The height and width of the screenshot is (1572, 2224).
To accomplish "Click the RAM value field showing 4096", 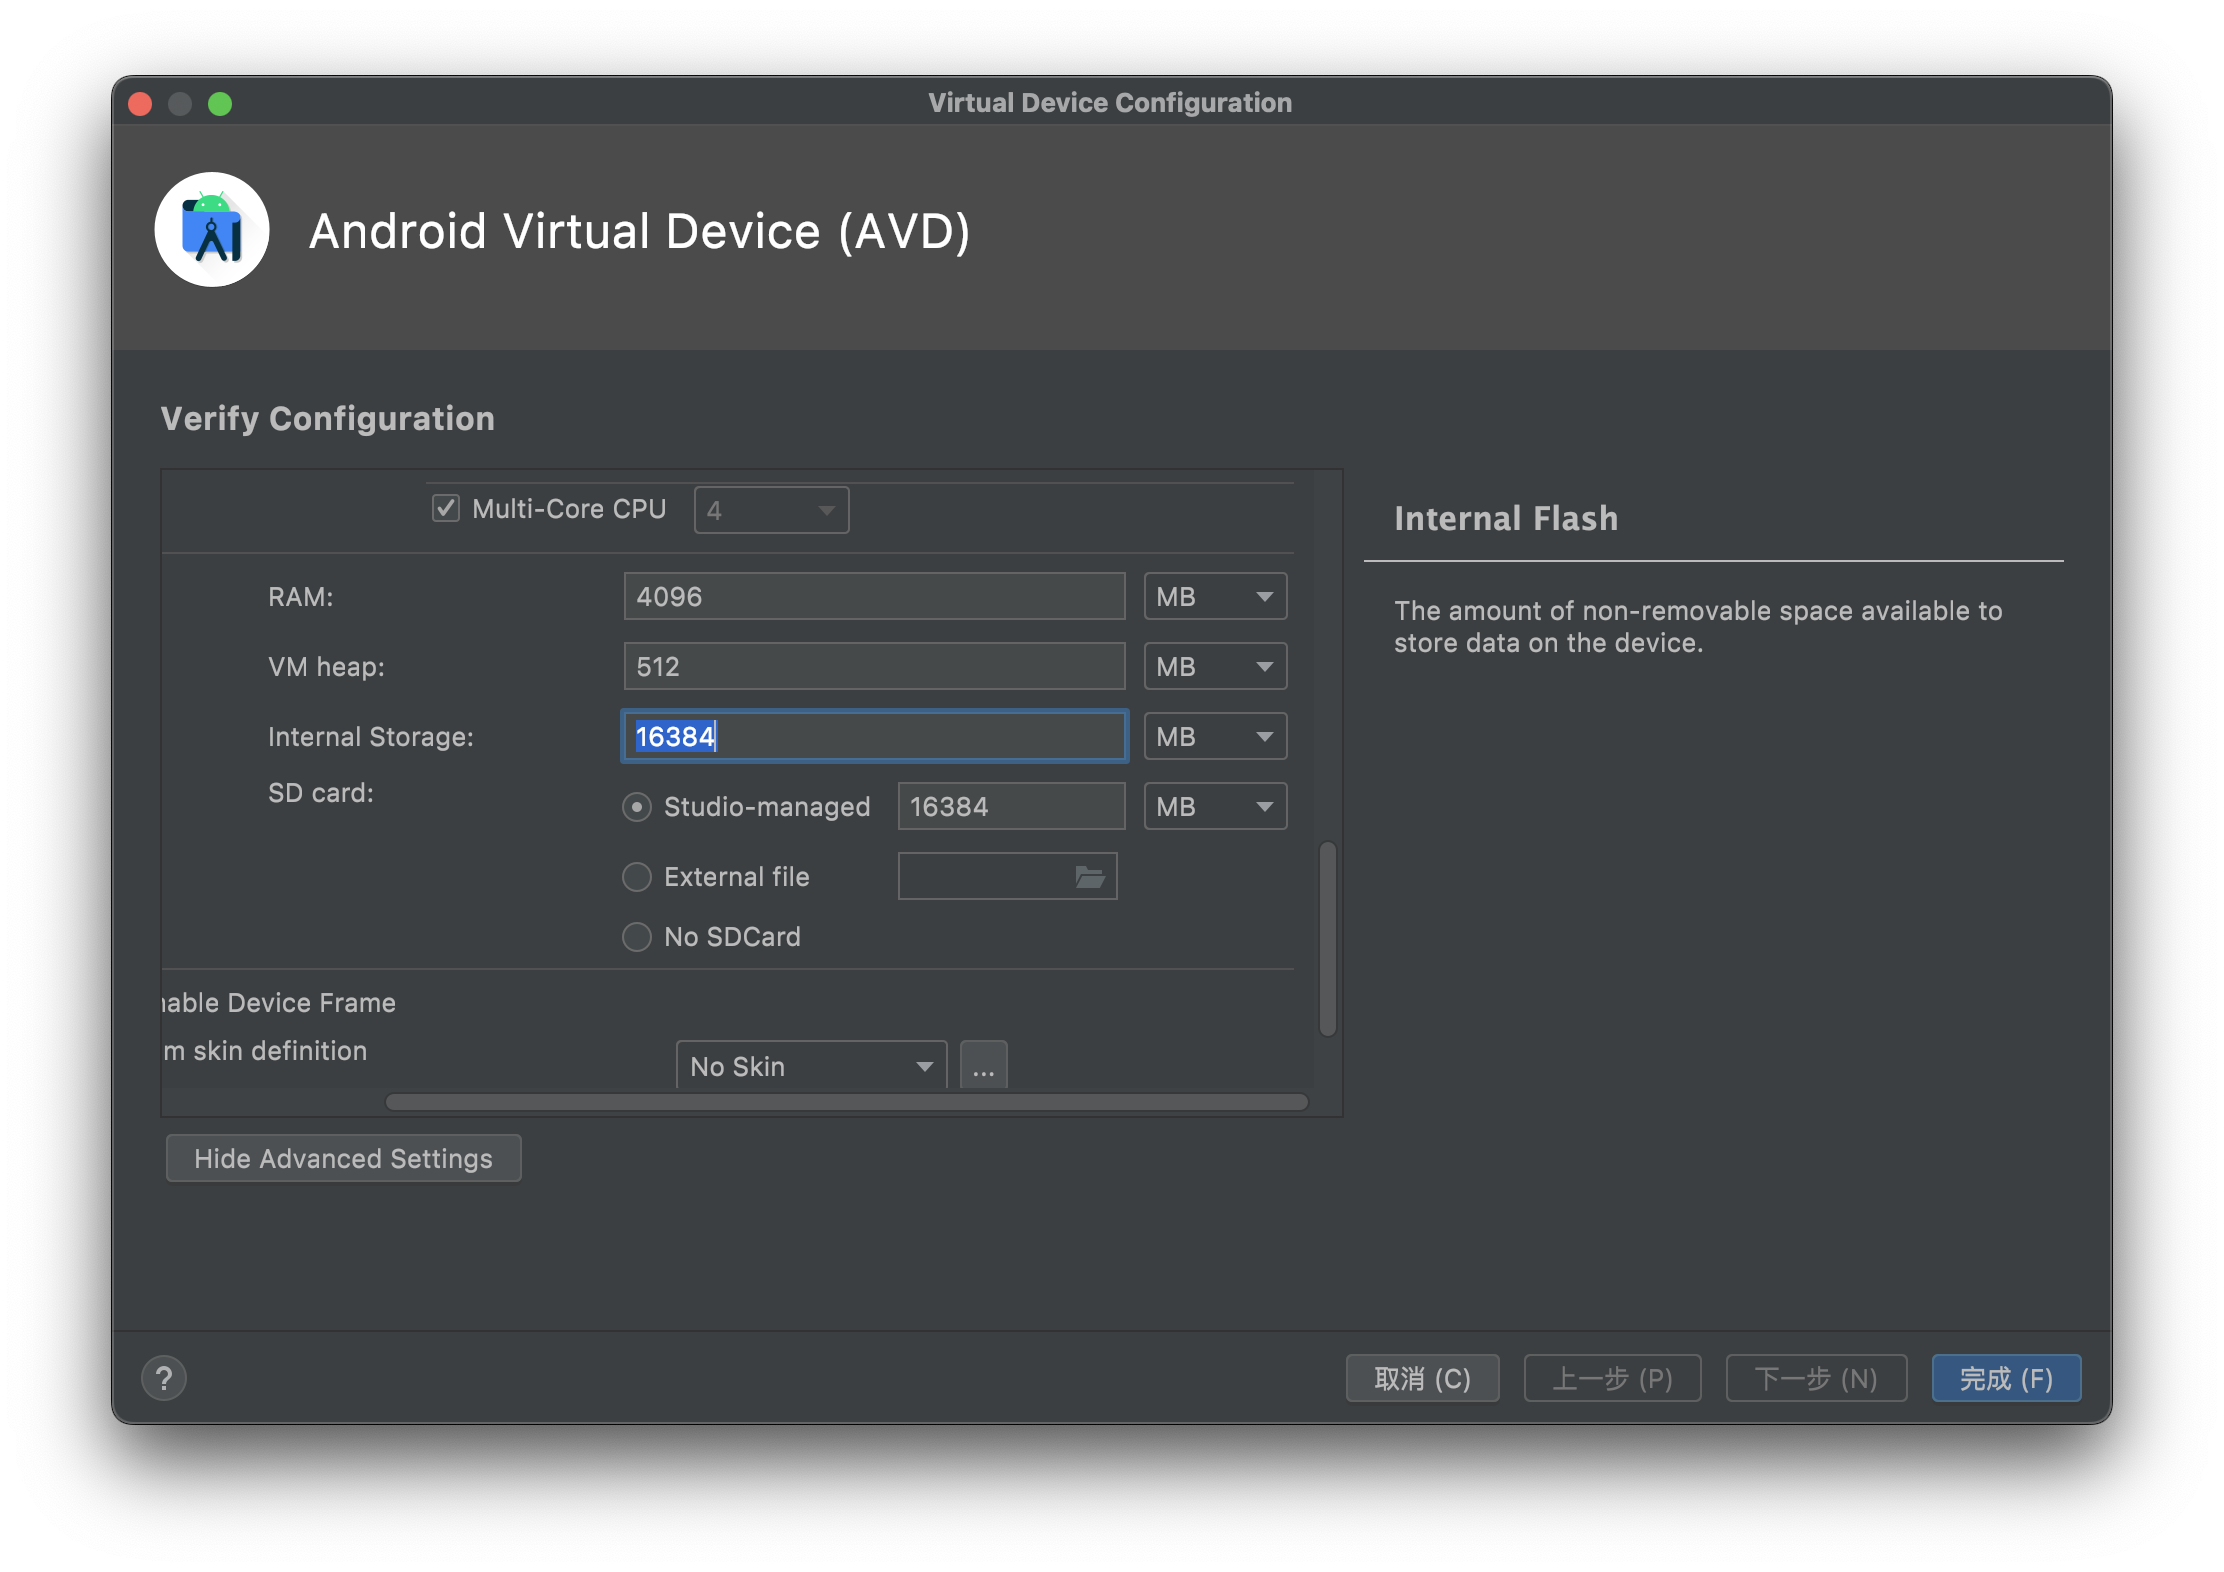I will coord(874,597).
